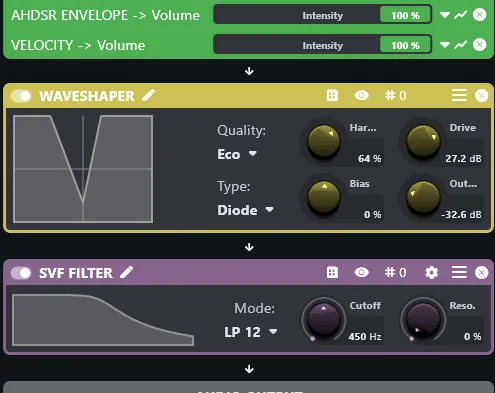
Task: Click SVF Filter frequency response display
Action: tap(103, 320)
